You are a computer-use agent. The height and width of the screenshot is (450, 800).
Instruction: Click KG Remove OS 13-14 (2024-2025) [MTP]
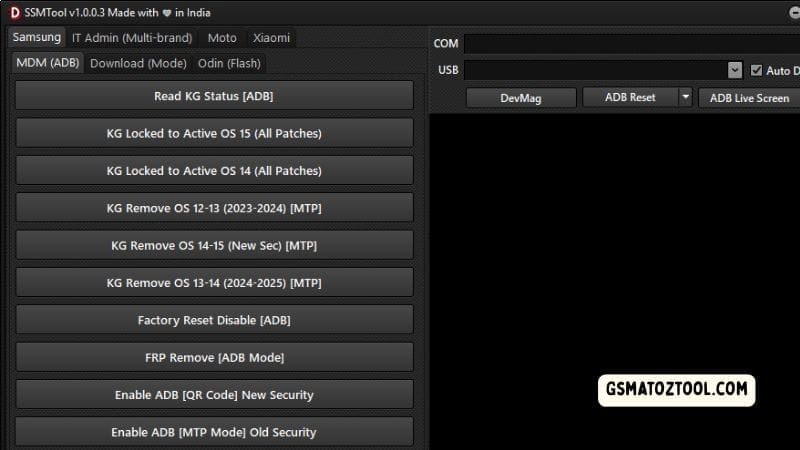click(x=214, y=282)
